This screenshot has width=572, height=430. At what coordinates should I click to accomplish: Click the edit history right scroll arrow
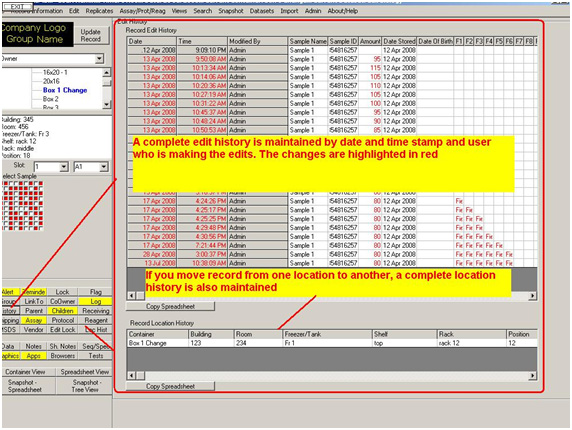click(533, 296)
